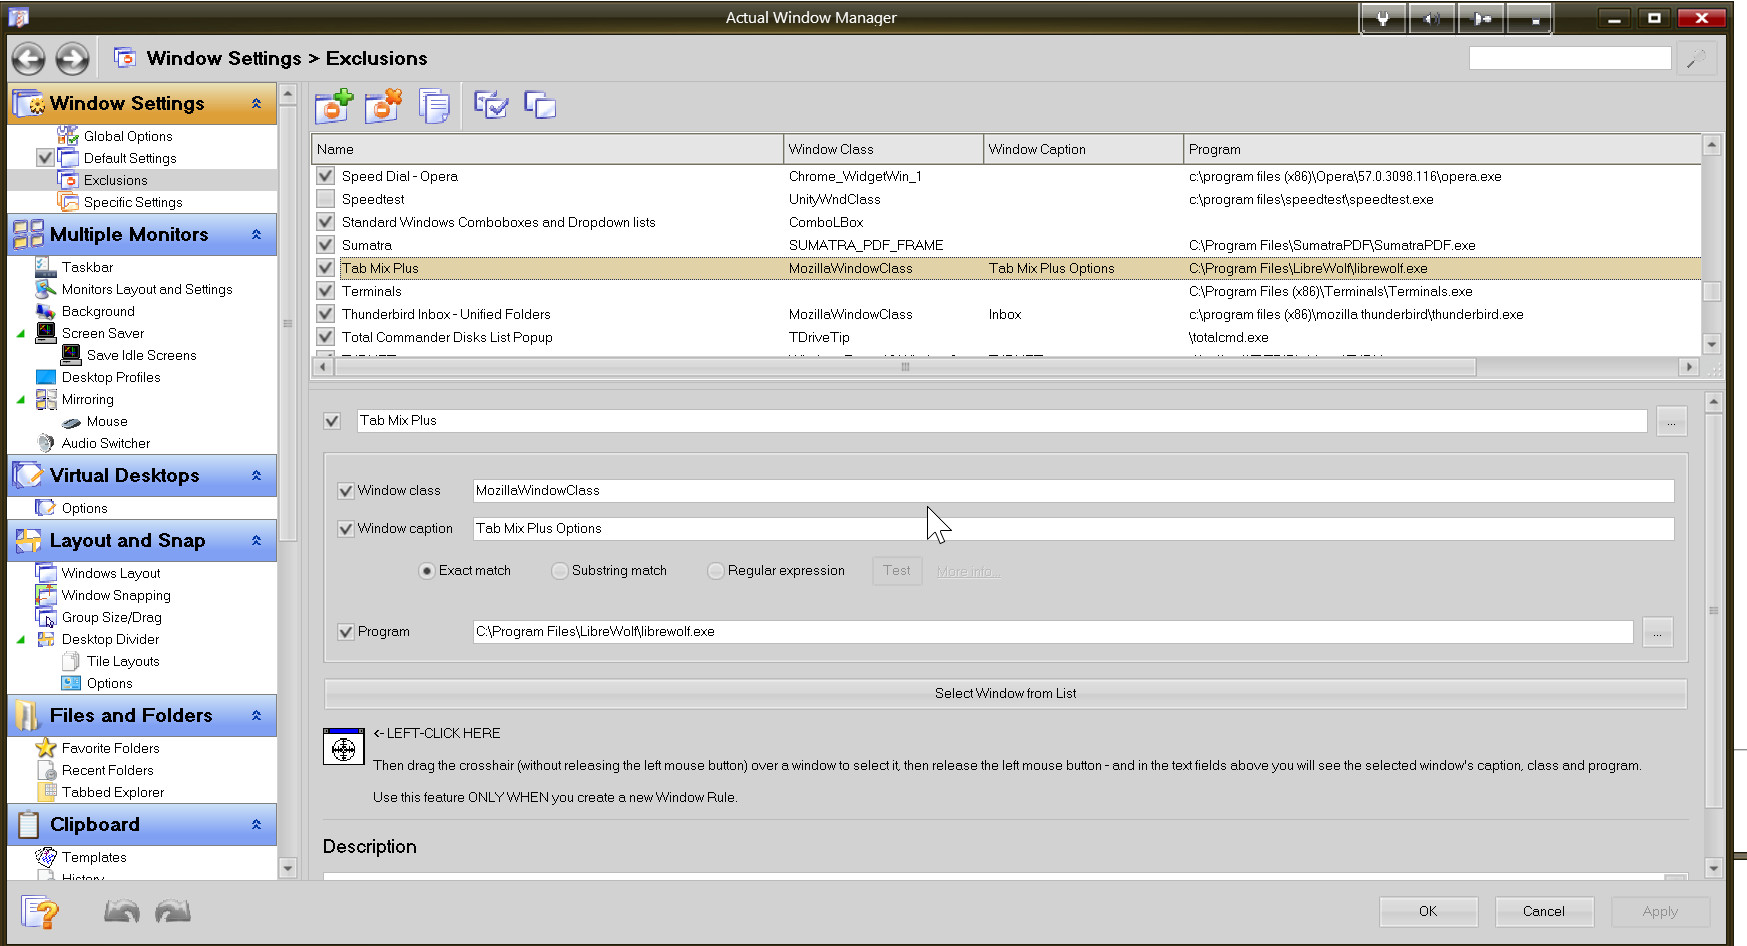Collapse the Virtual Desktops section
The image size is (1747, 946).
point(257,475)
